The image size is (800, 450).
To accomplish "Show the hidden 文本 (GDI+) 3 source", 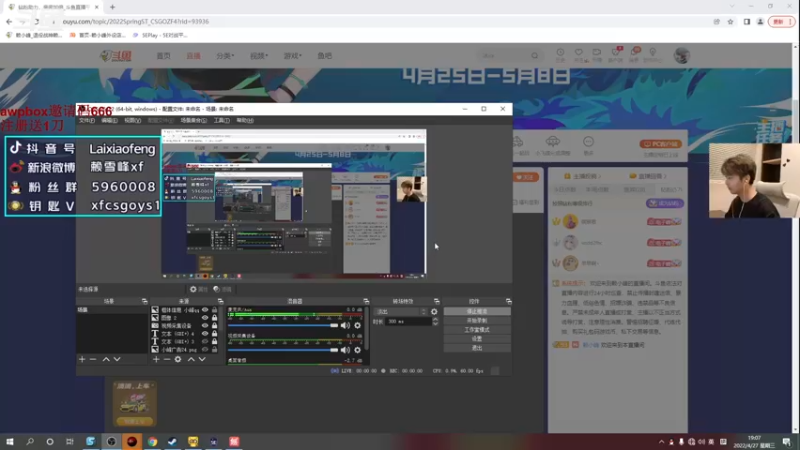I will (205, 341).
